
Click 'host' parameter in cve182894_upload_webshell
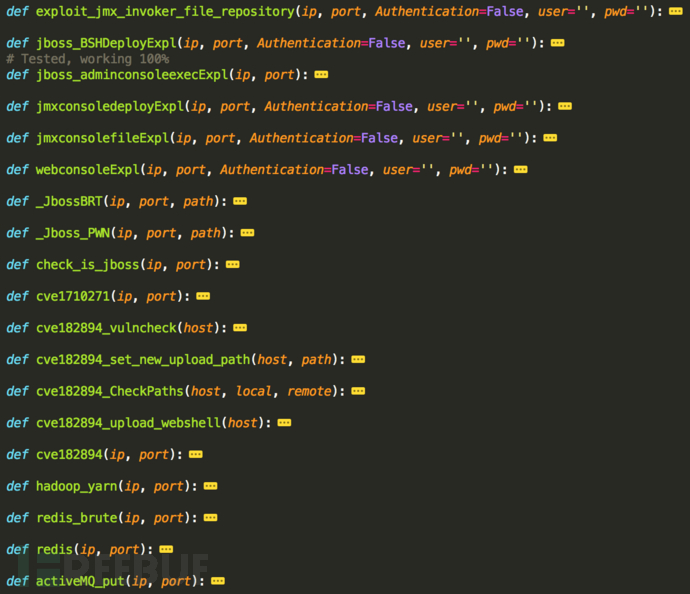pos(242,423)
